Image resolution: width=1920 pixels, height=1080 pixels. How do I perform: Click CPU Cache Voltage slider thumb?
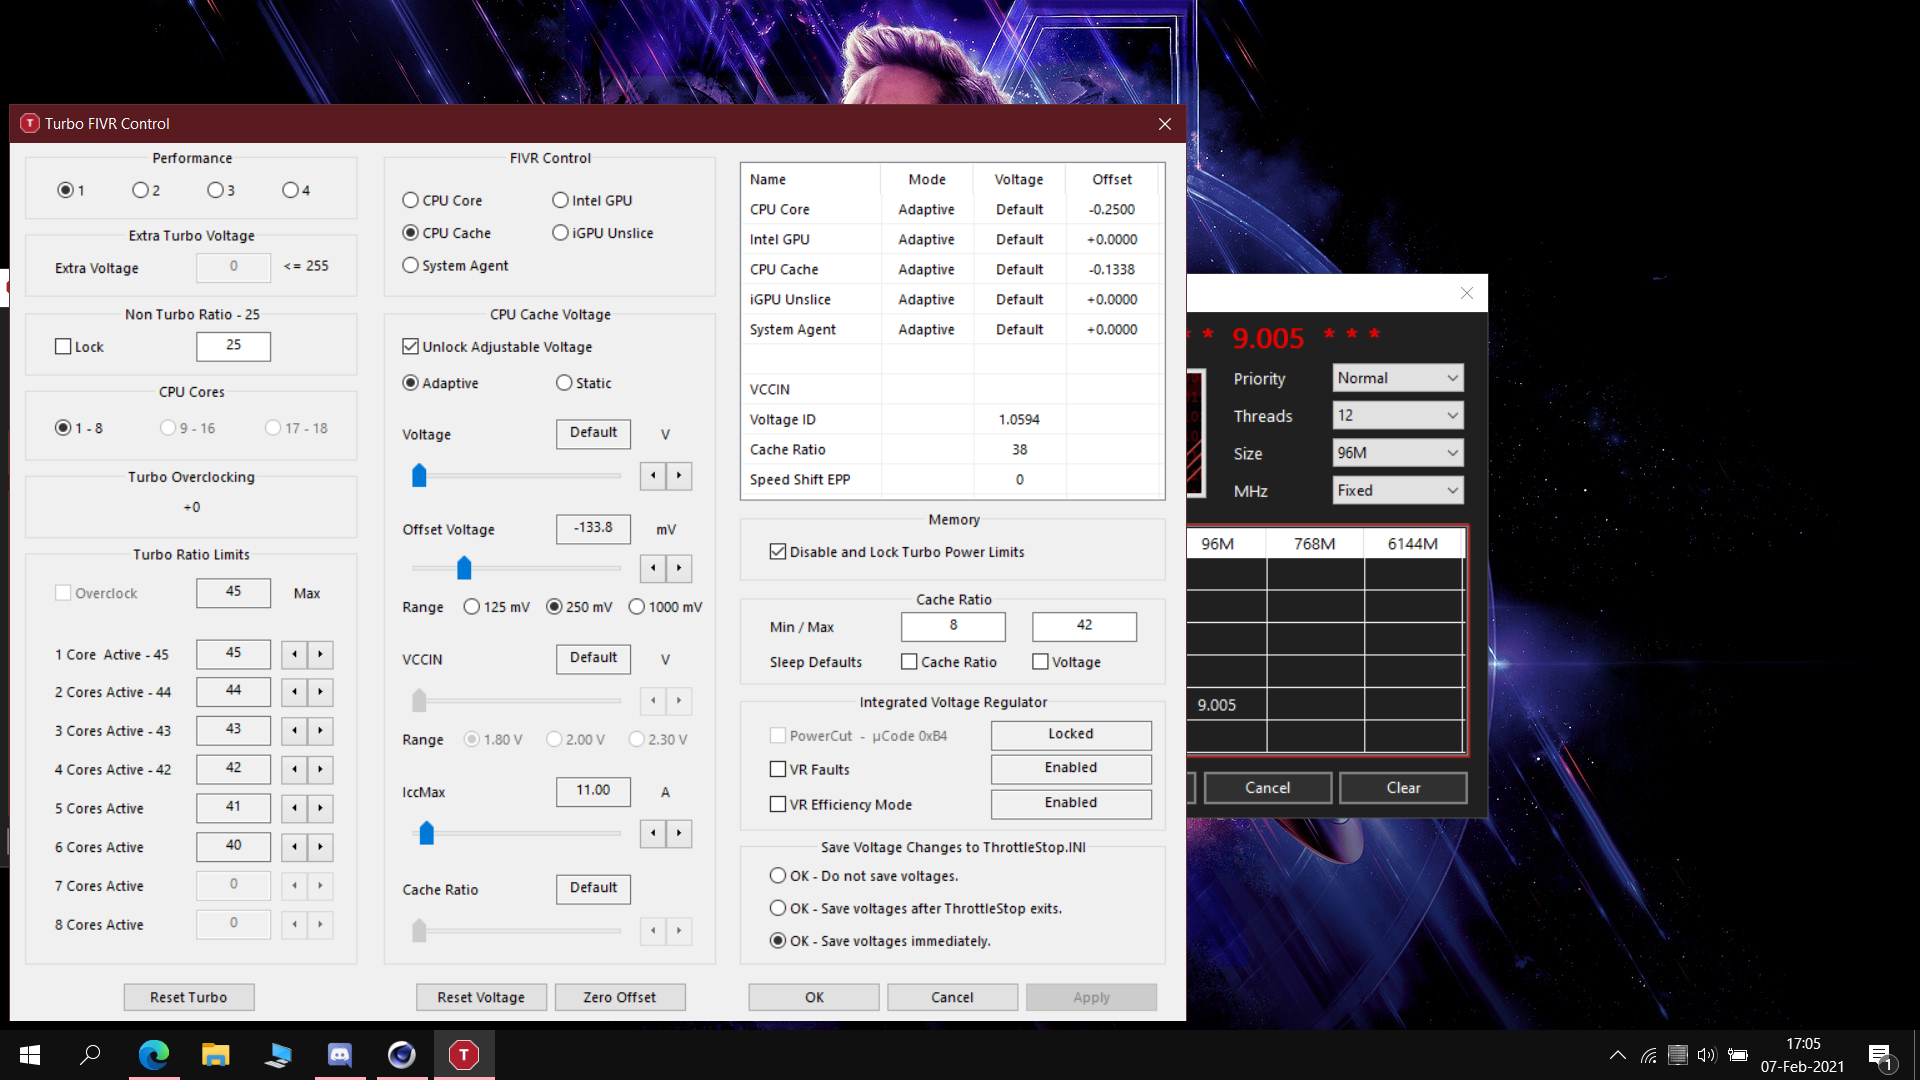coord(419,476)
